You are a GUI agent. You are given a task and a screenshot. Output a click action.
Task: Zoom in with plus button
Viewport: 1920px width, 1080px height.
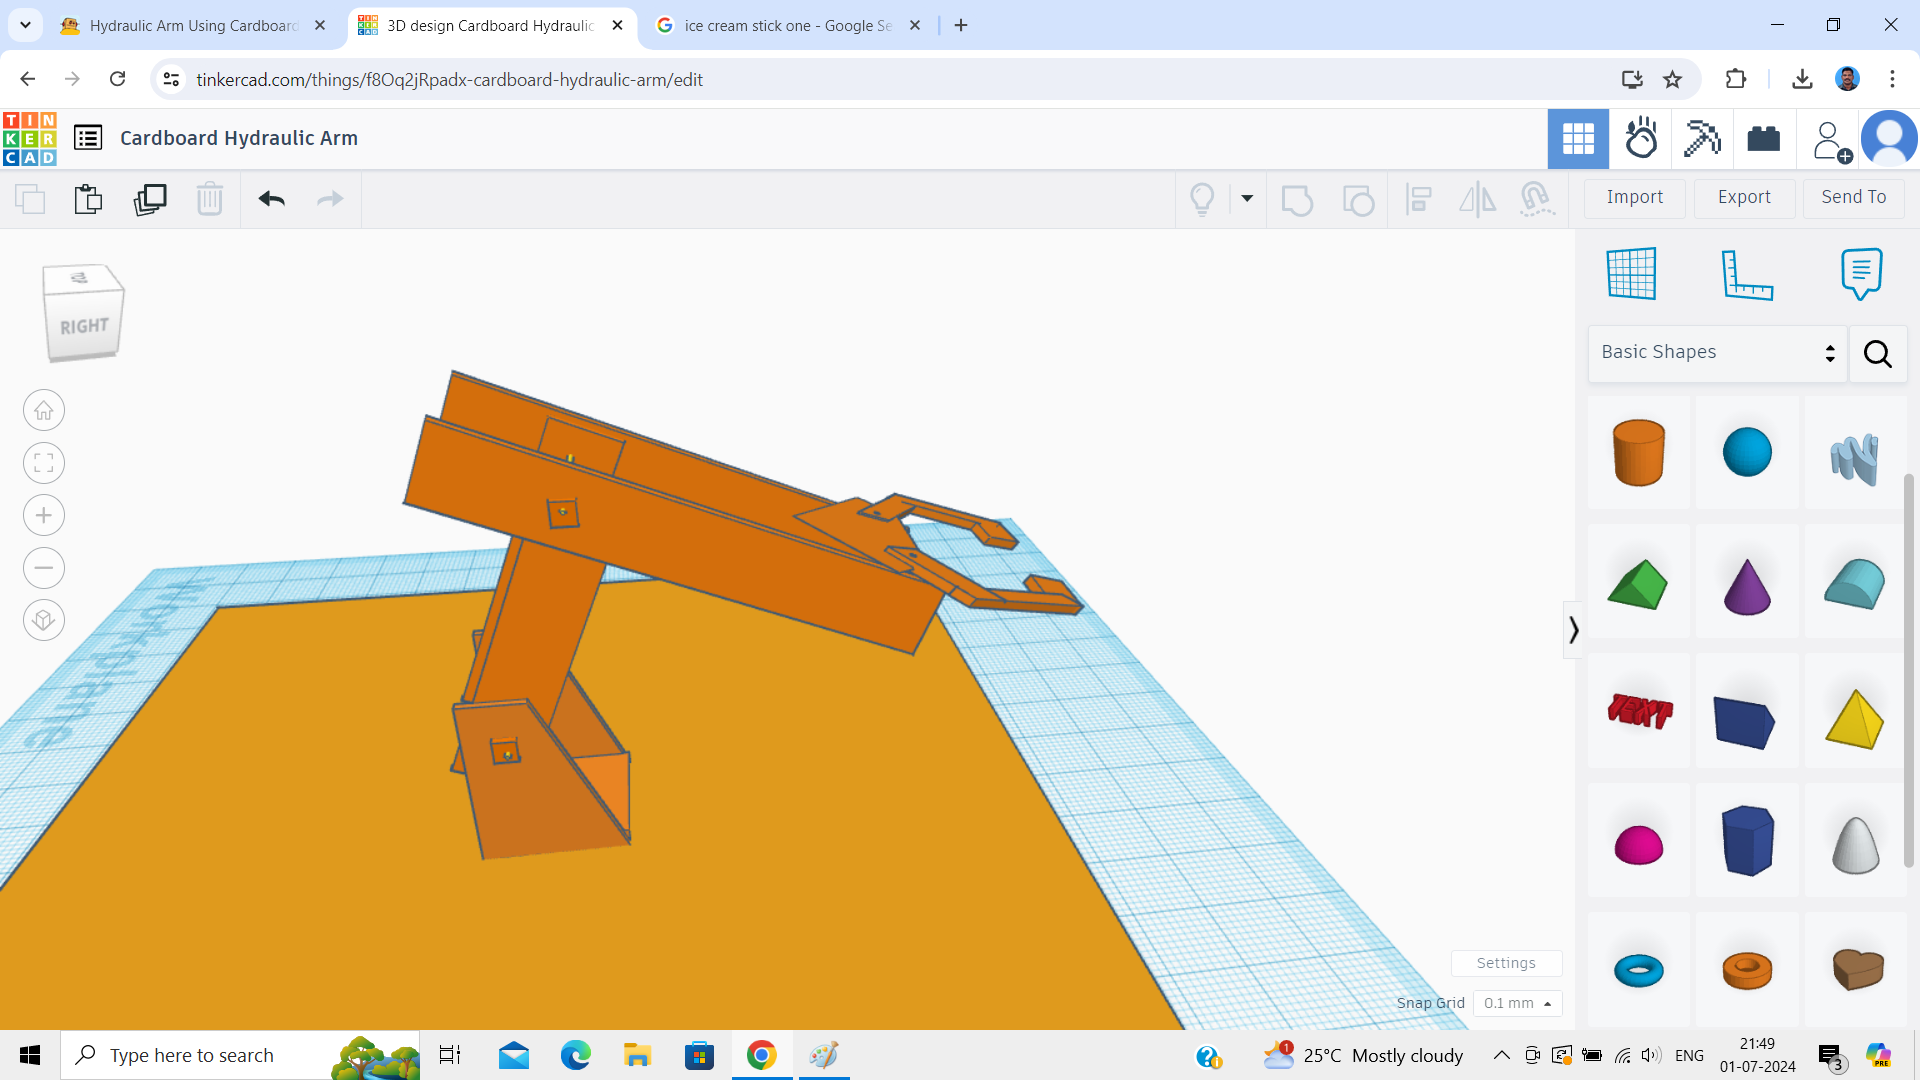click(44, 515)
